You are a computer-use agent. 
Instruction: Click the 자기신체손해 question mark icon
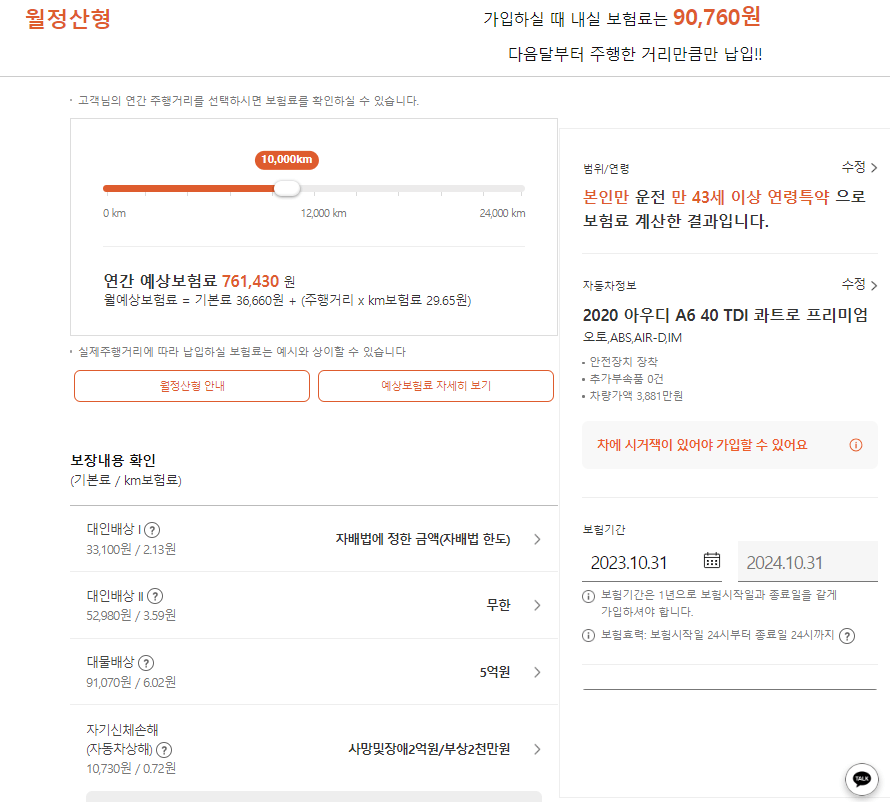pos(165,750)
